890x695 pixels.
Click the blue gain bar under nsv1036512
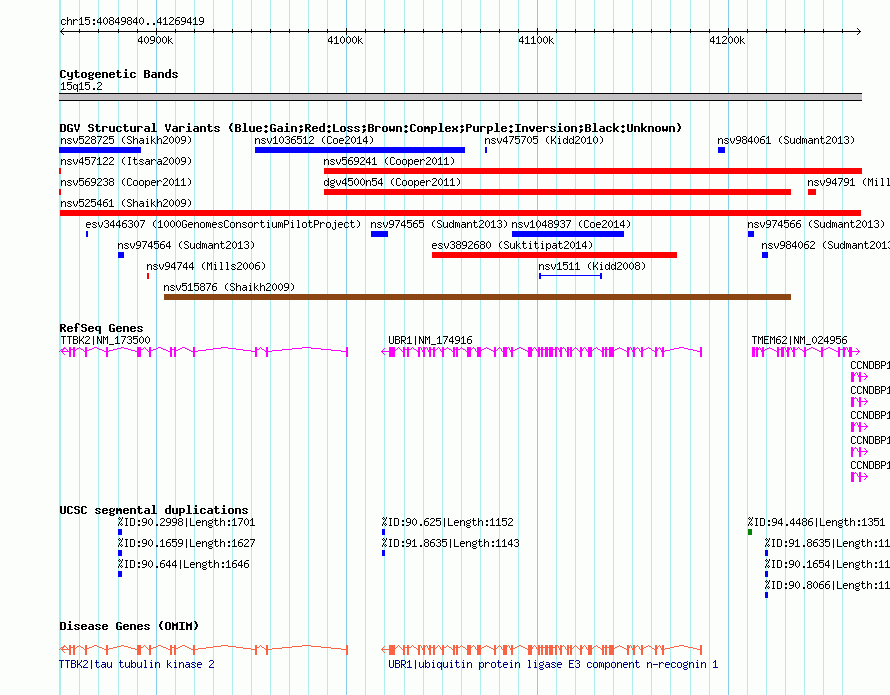point(360,150)
